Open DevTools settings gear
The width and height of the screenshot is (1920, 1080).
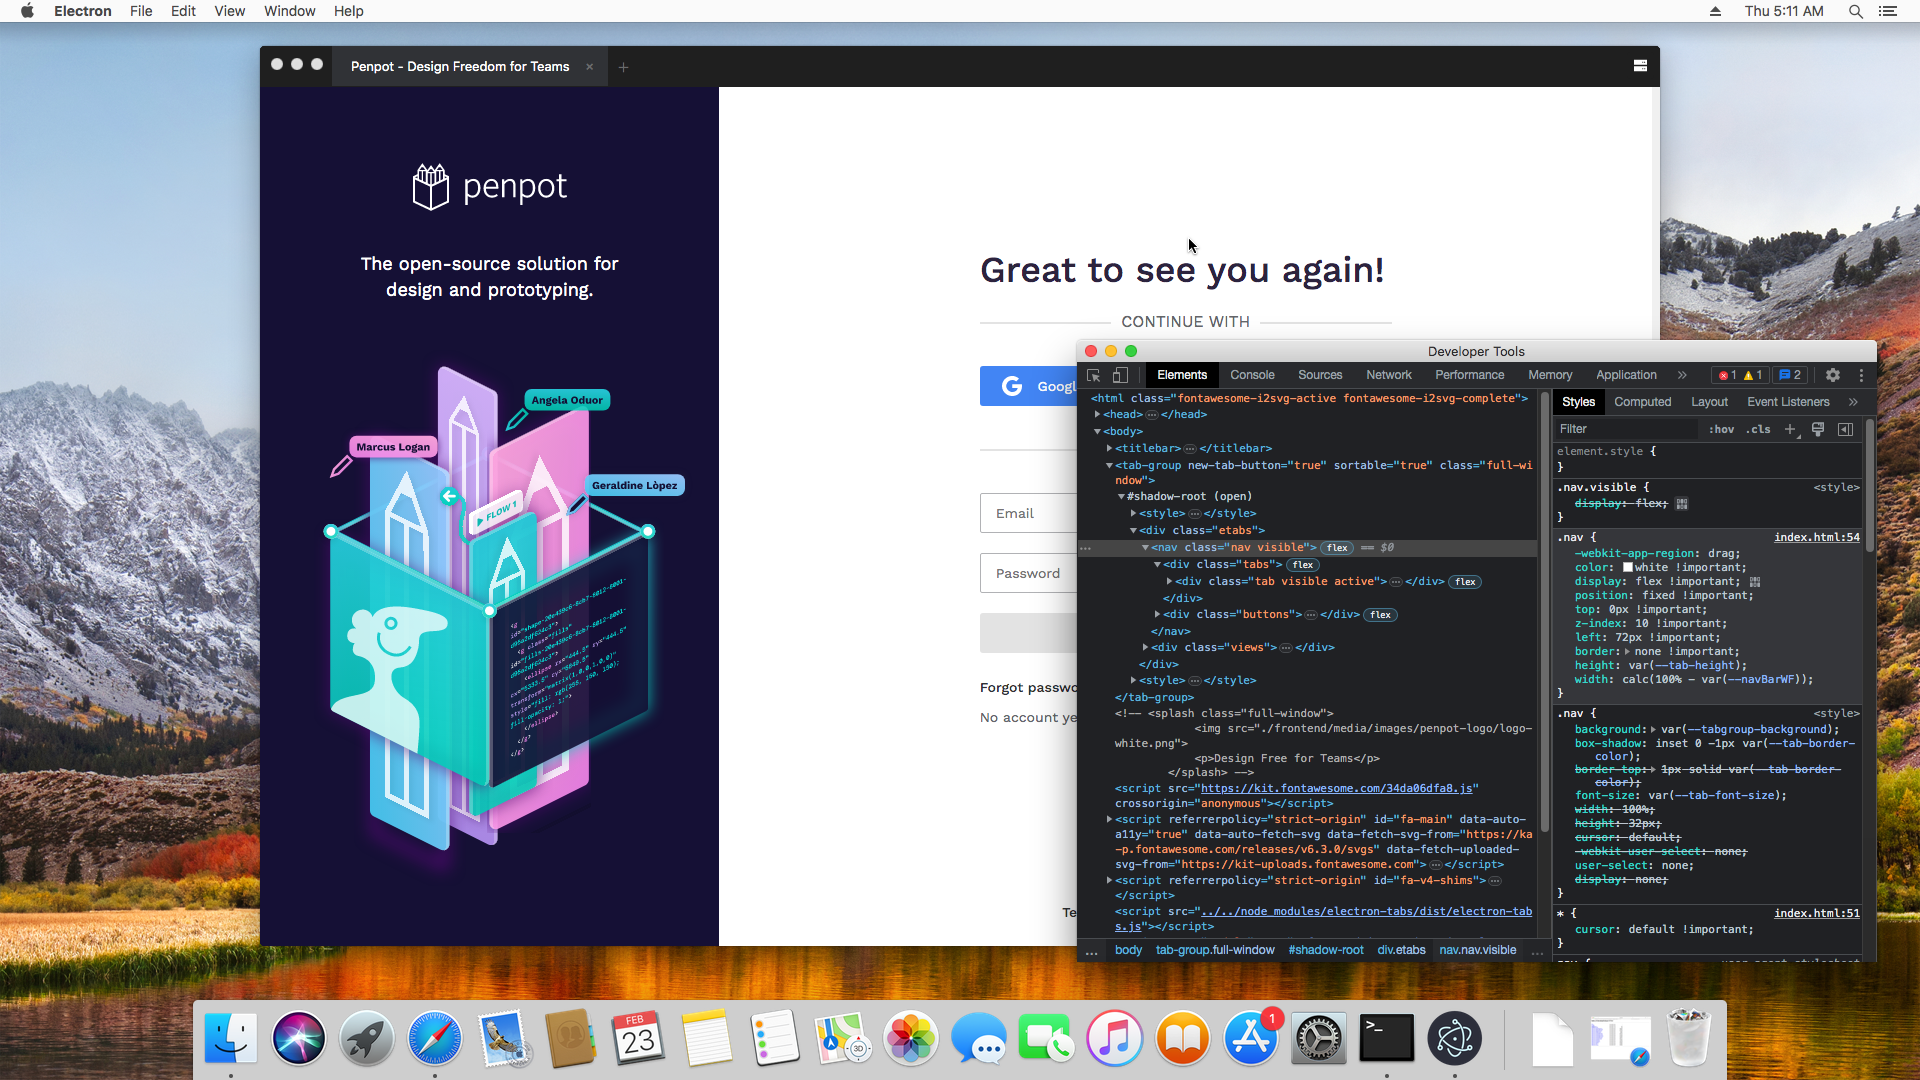[x=1832, y=375]
